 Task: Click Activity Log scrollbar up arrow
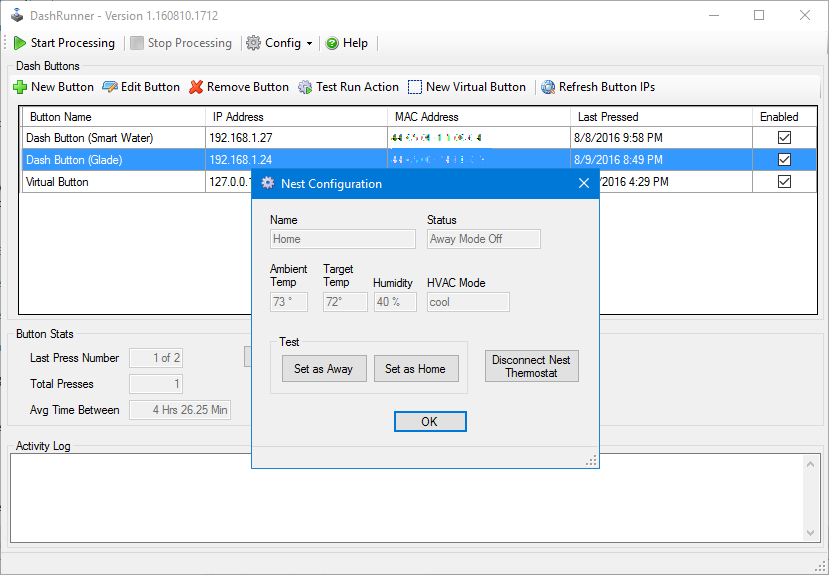[810, 464]
